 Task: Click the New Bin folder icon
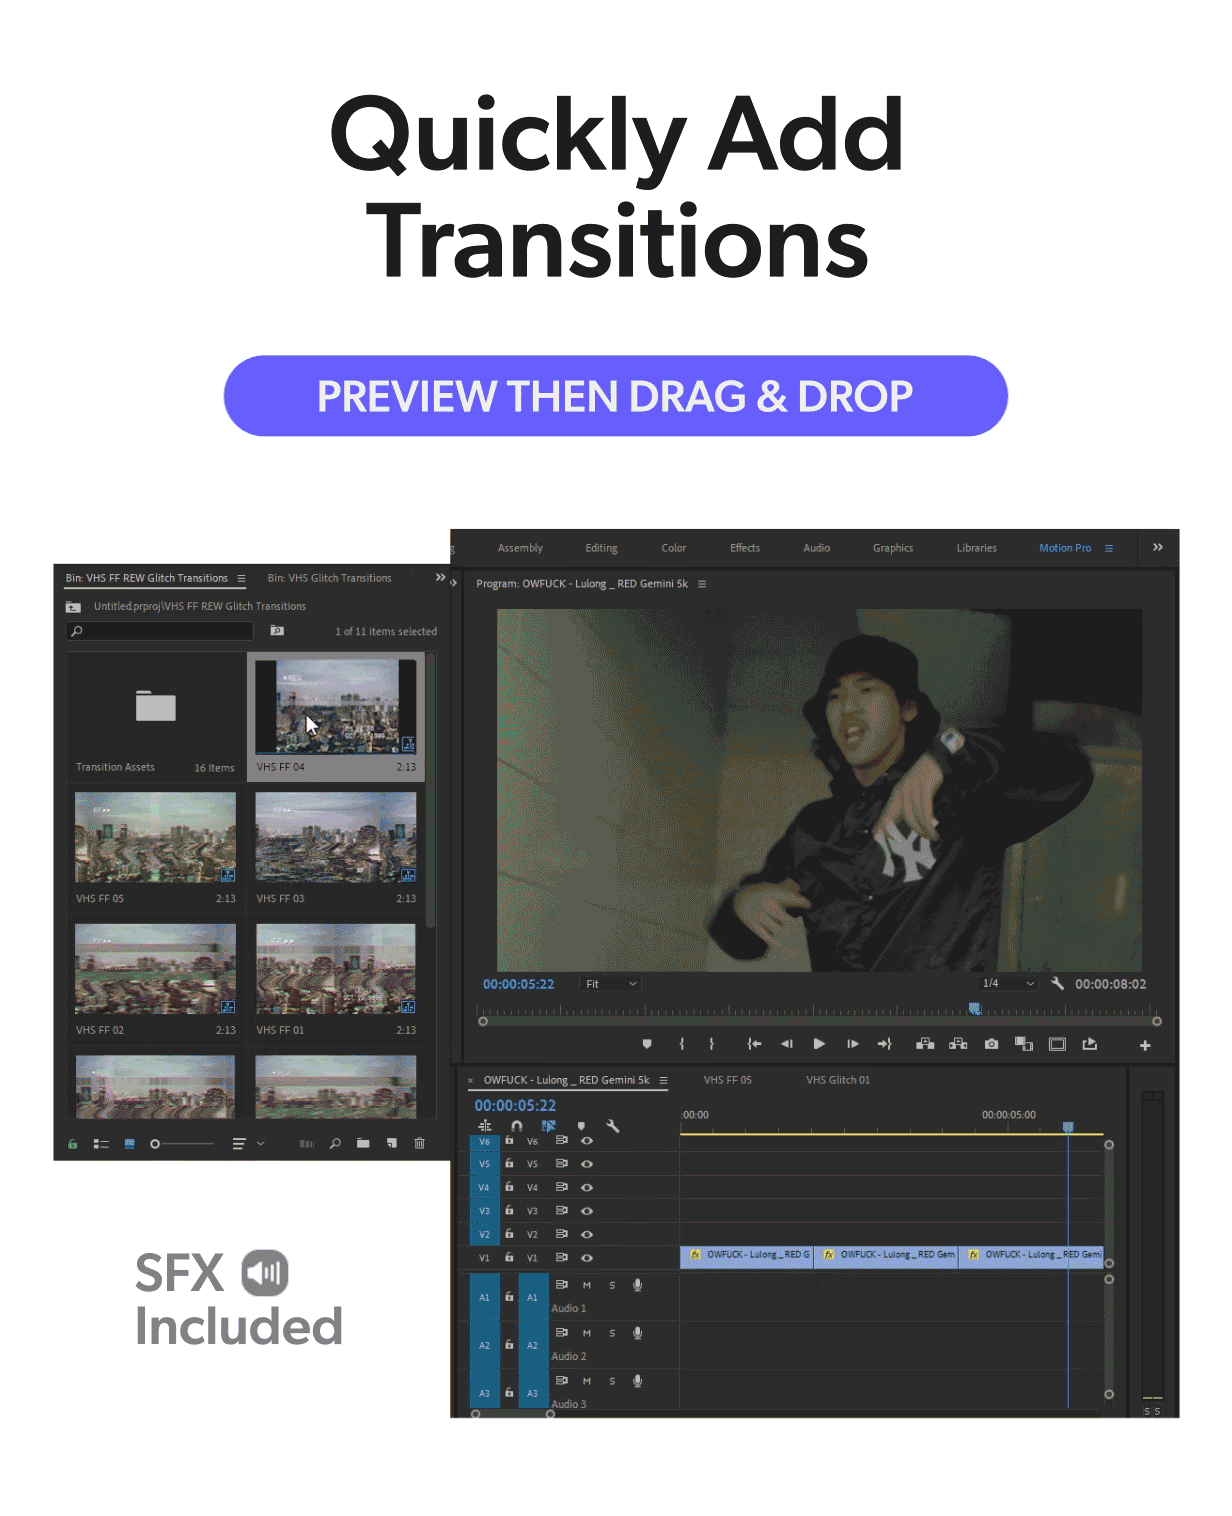point(363,1143)
